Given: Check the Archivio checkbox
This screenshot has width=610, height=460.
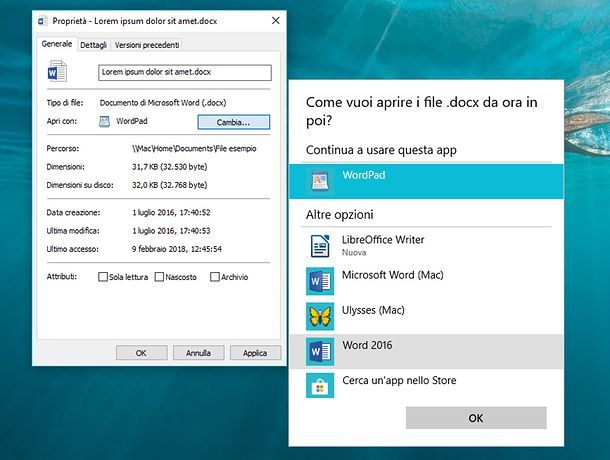Looking at the screenshot, I should point(215,277).
